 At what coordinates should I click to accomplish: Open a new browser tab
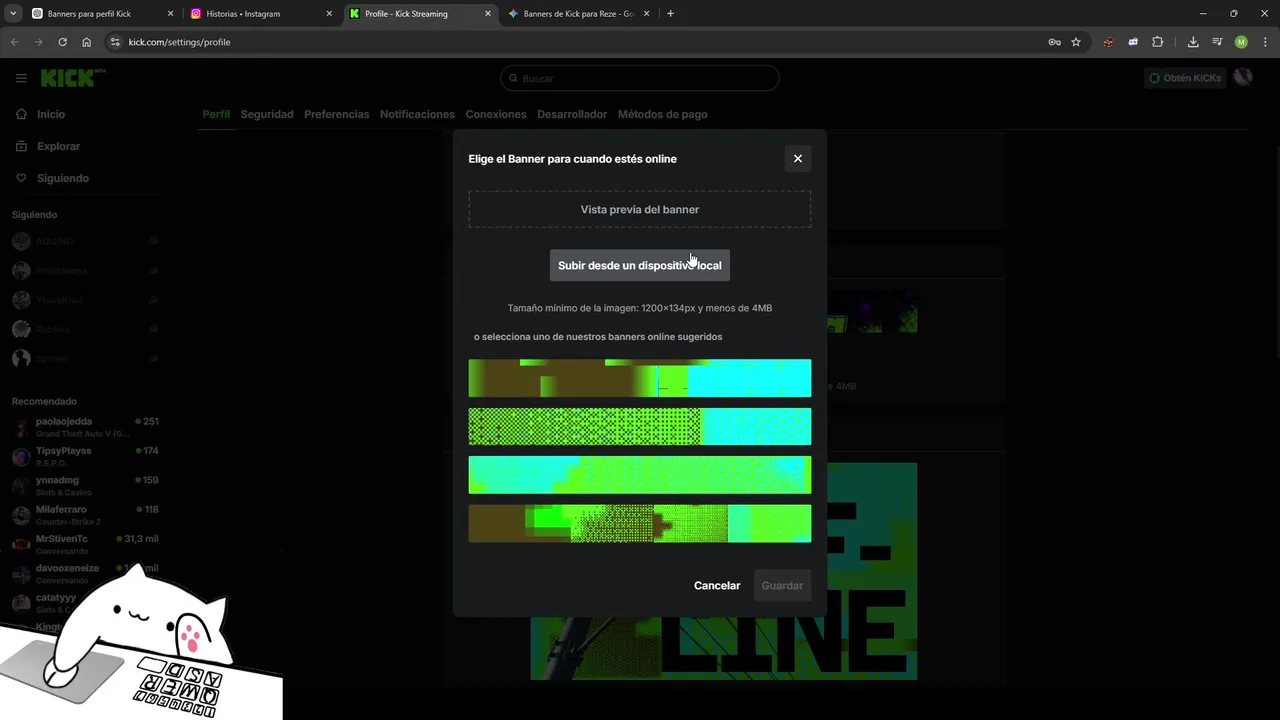(x=670, y=14)
